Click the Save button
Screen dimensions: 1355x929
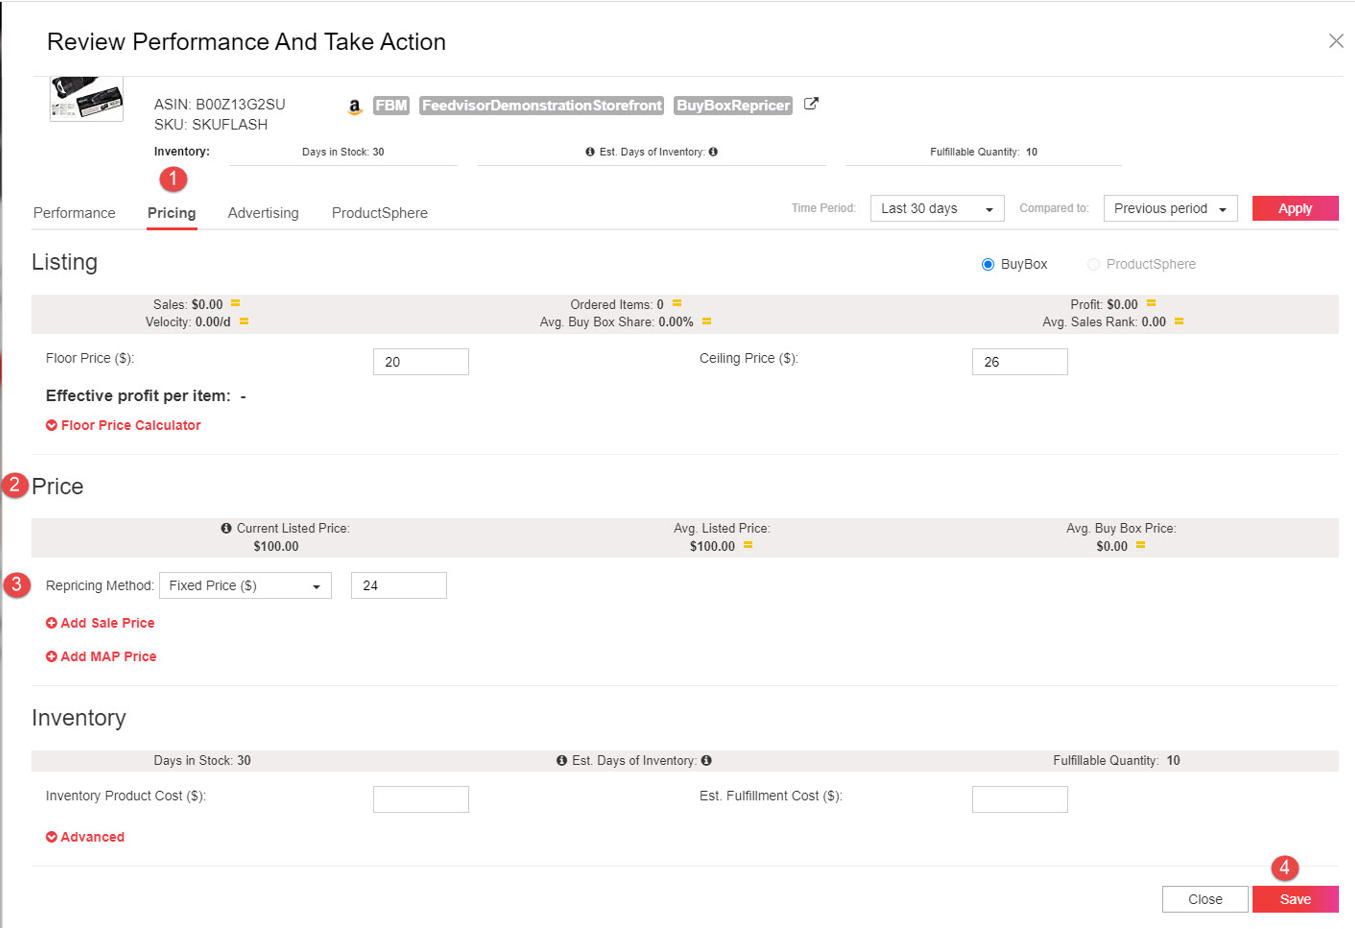[x=1296, y=899]
